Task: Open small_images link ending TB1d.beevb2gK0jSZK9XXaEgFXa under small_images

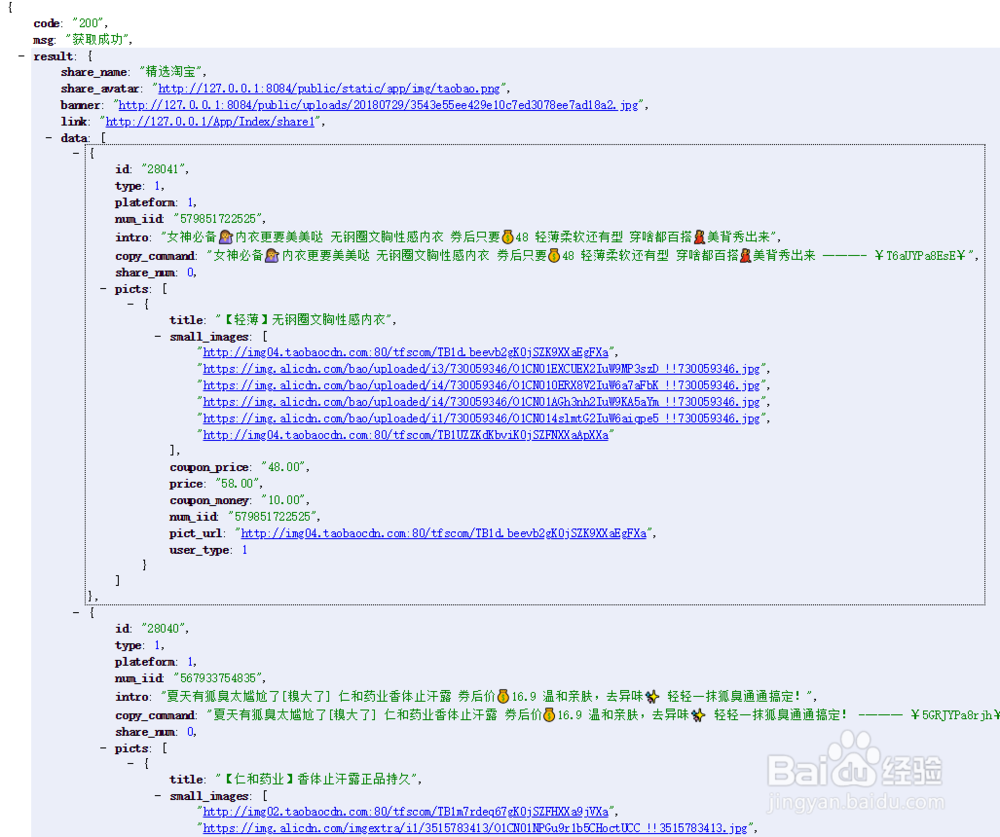Action: point(406,352)
